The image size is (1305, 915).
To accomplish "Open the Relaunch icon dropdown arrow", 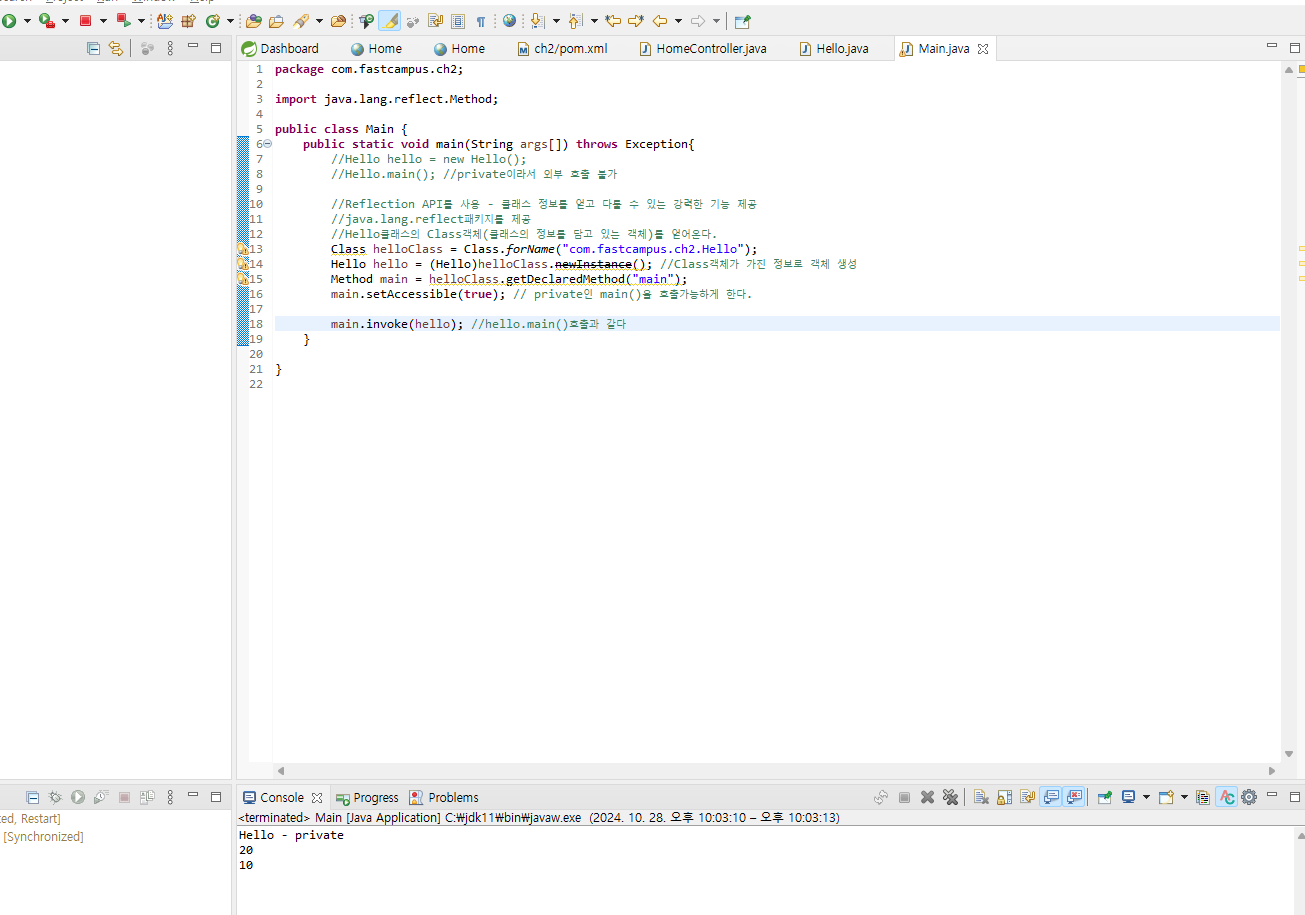I will [x=141, y=20].
